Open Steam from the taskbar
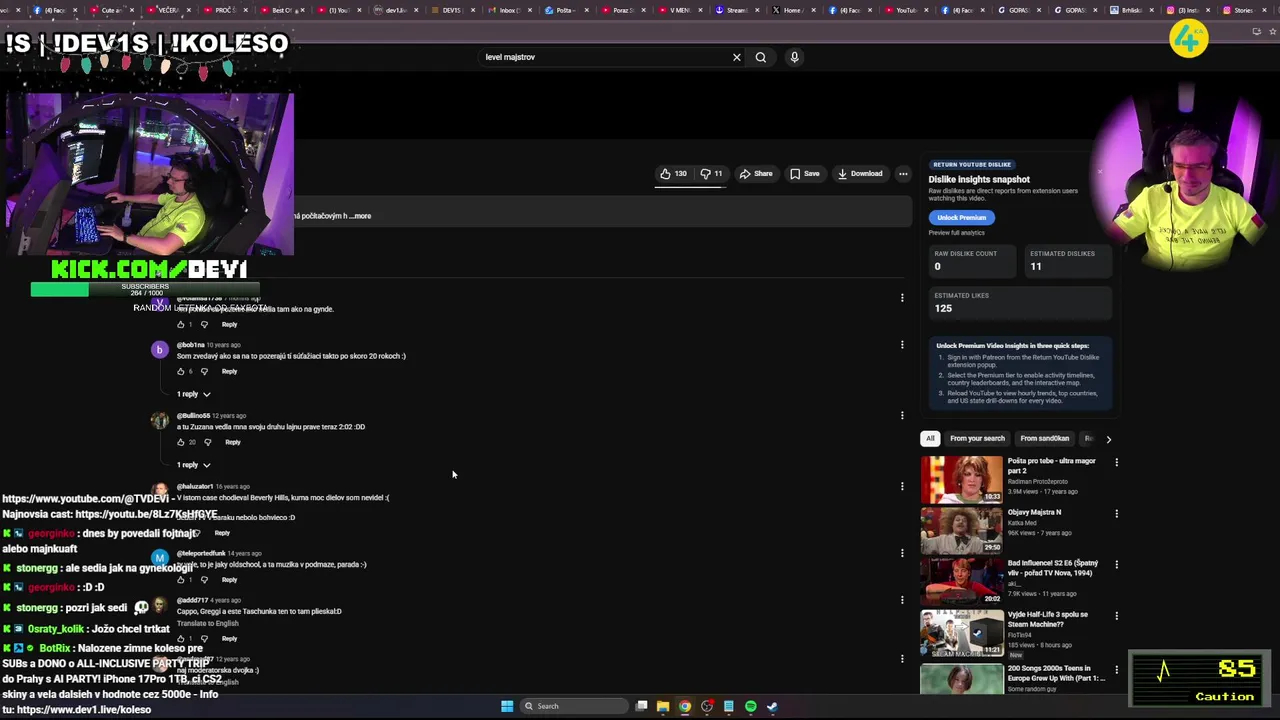 coord(772,706)
